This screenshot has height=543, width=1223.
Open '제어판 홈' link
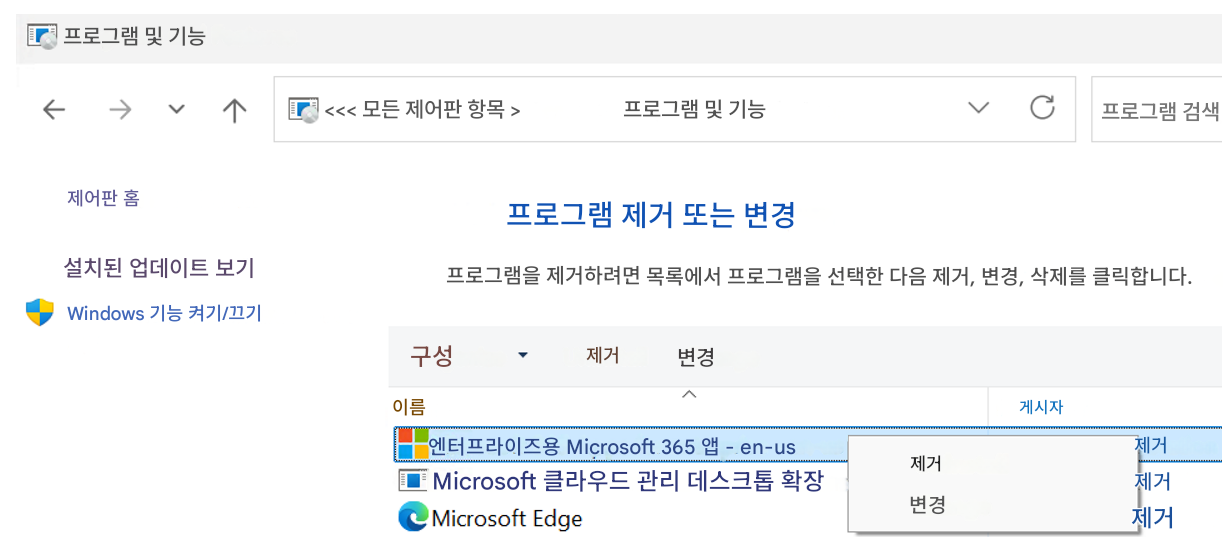tap(103, 198)
